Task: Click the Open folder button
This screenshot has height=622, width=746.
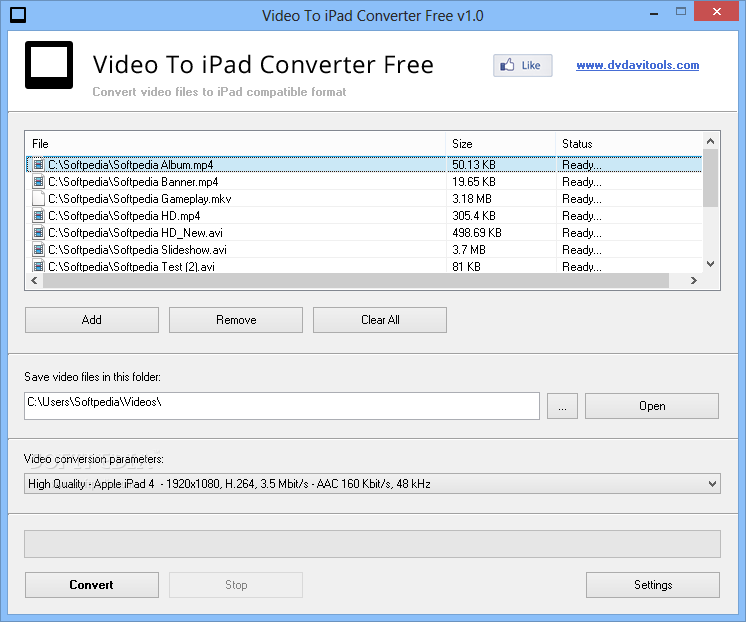Action: click(x=652, y=406)
